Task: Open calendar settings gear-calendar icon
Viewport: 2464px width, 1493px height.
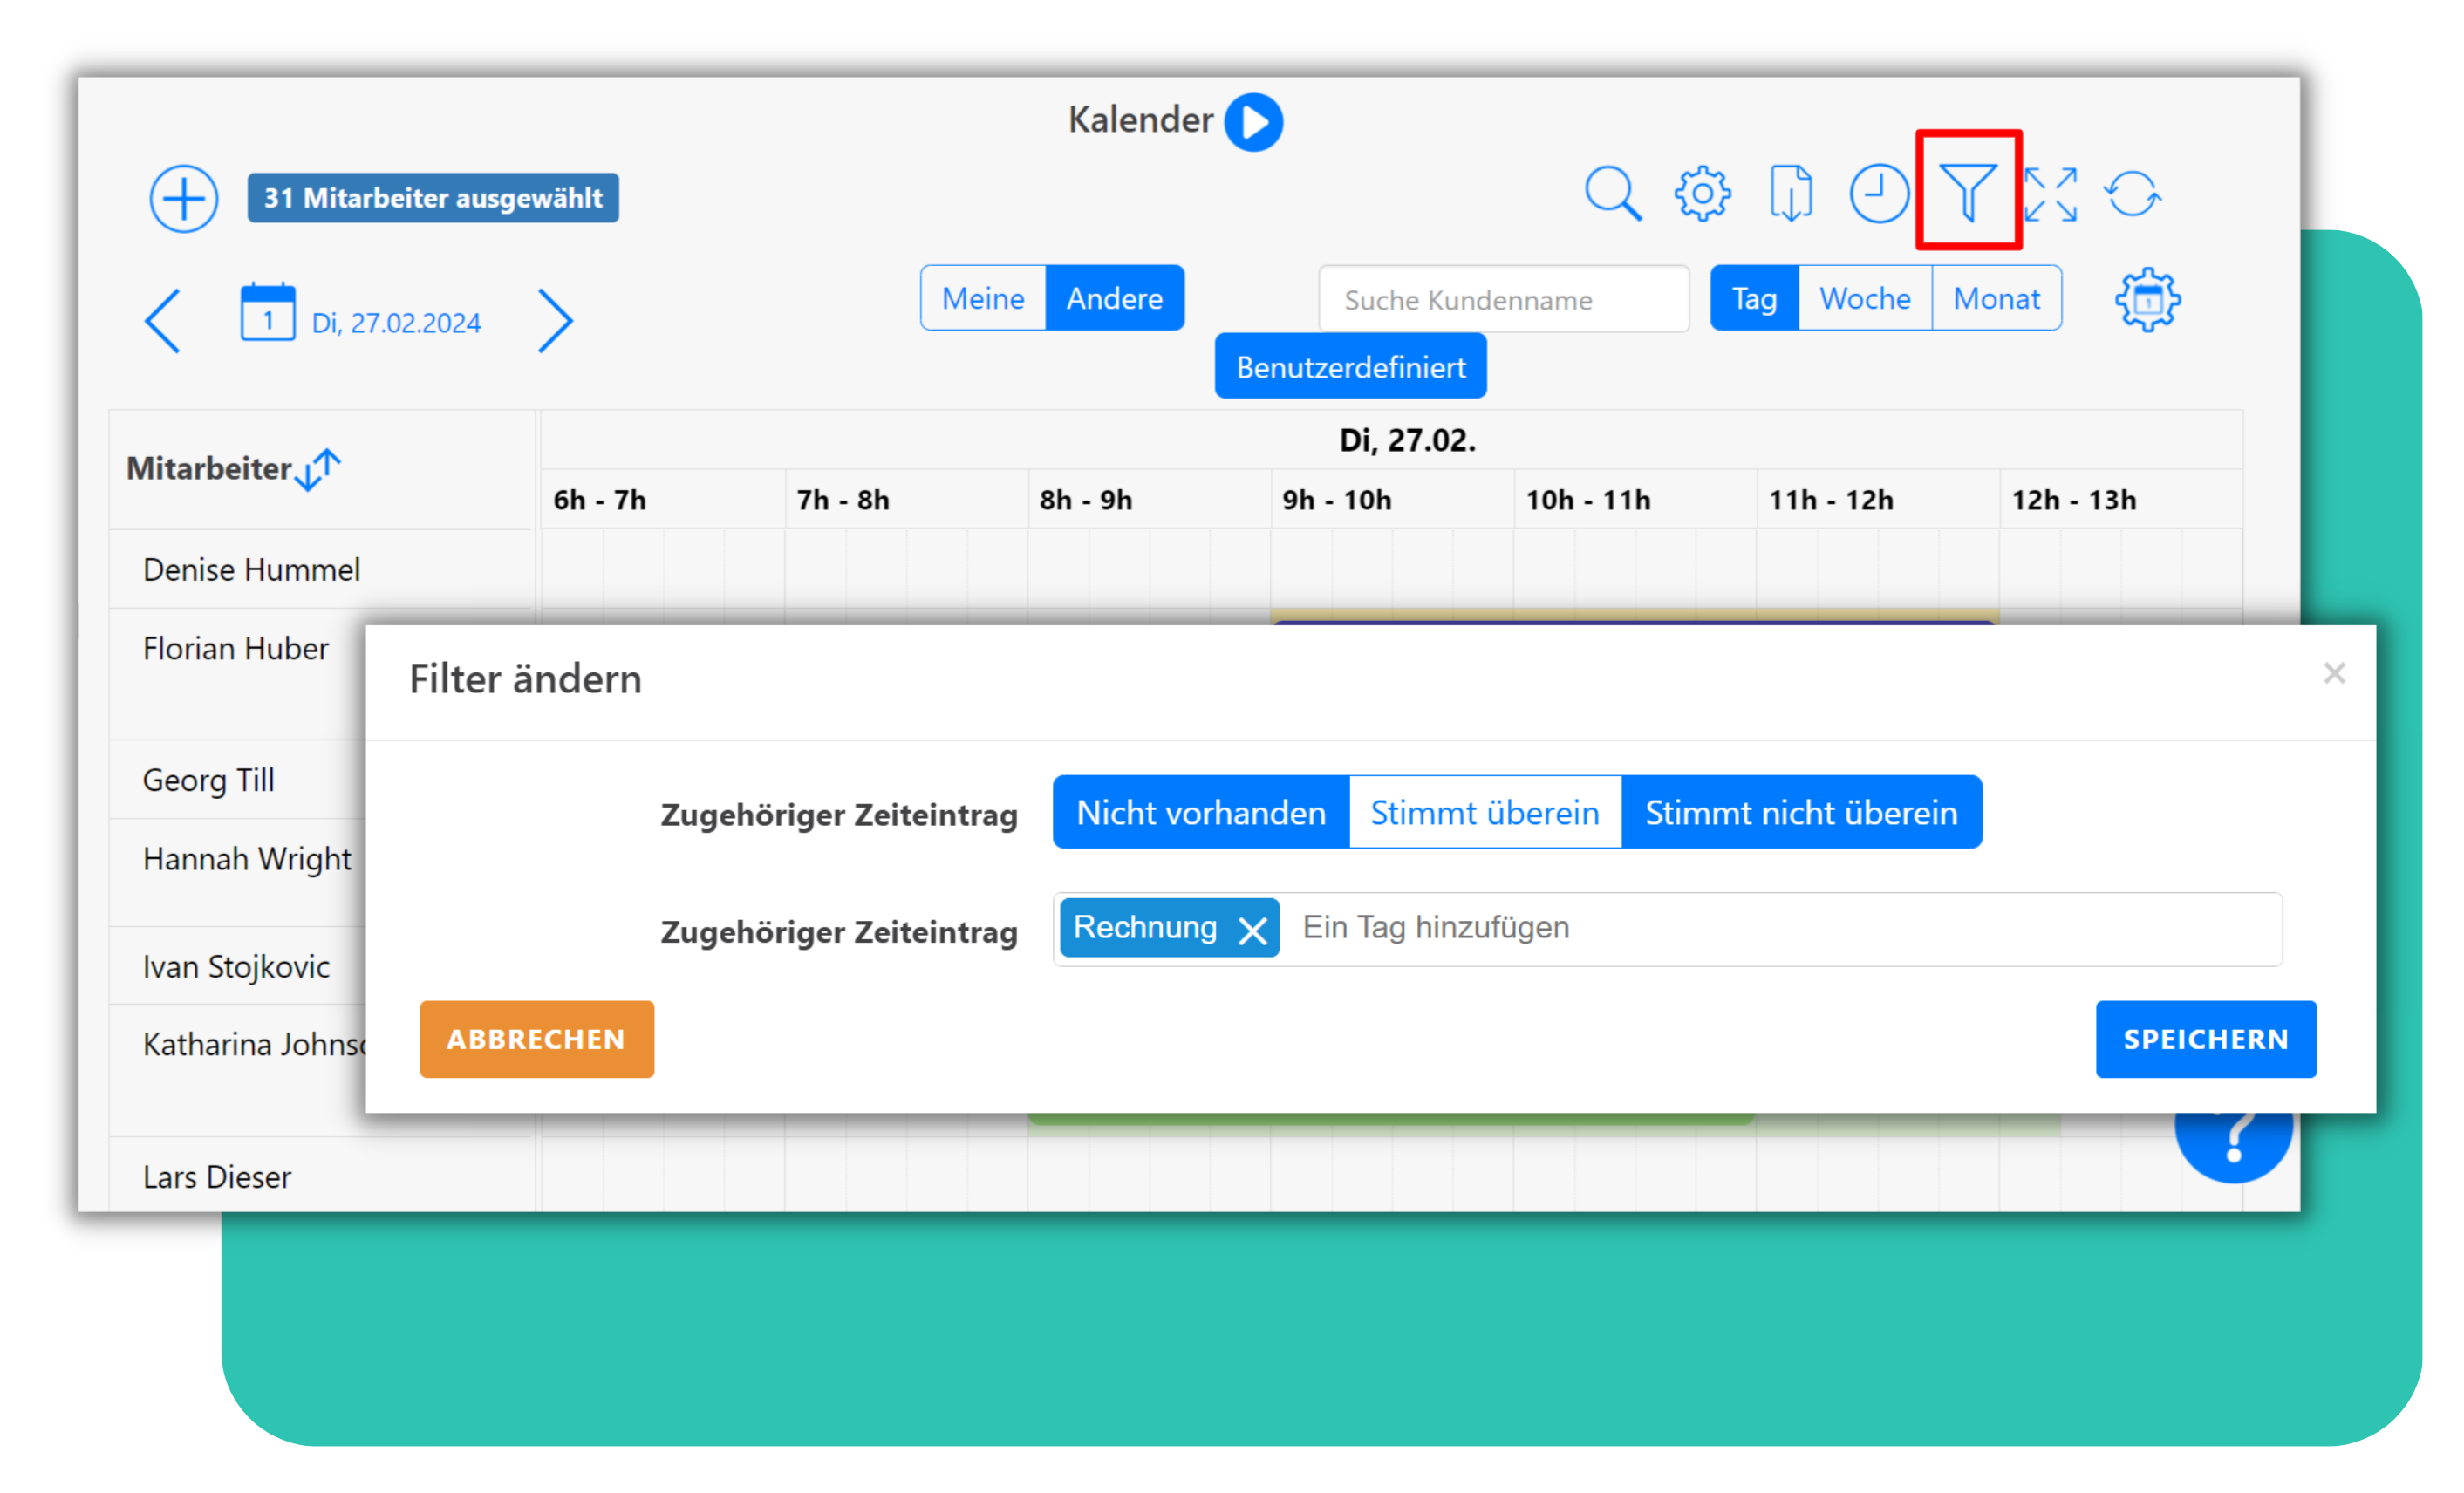Action: [x=2147, y=299]
